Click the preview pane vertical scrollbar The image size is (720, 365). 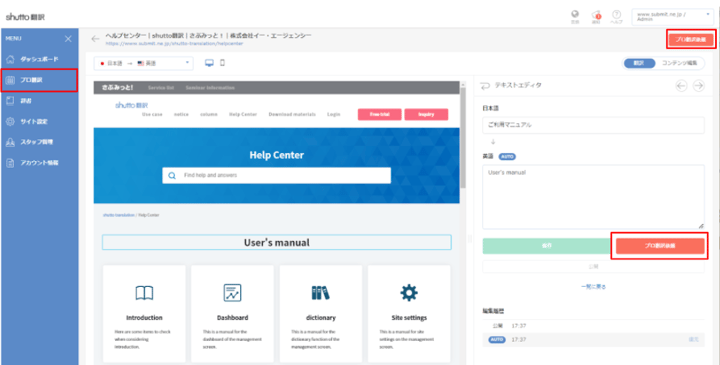(x=463, y=138)
